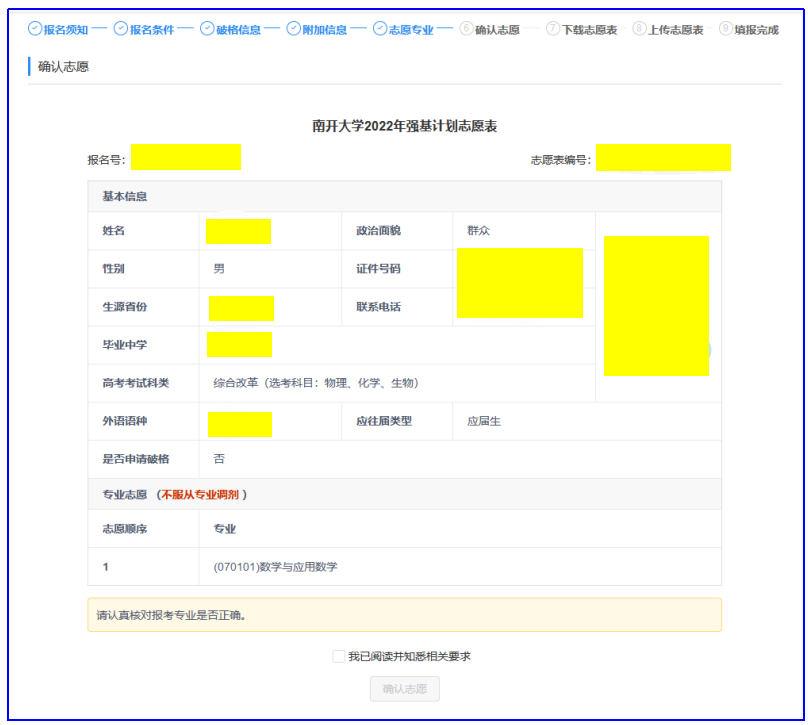This screenshot has width=808, height=725.
Task: Click the form title 南开大学2022年强基计划志愿表
Action: coord(405,126)
